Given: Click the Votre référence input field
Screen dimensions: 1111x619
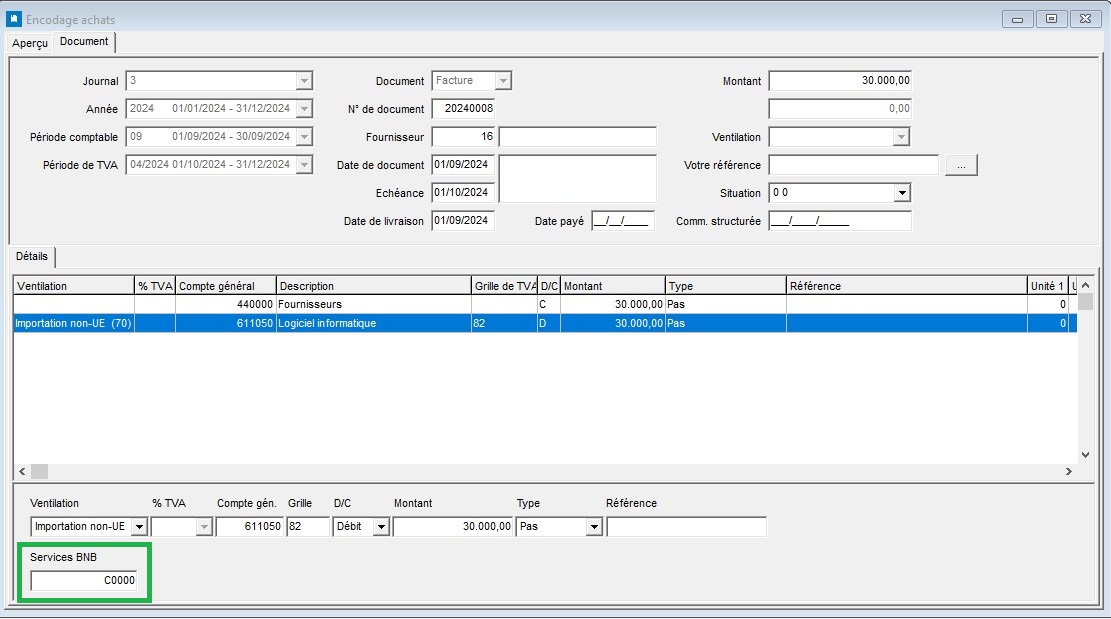Looking at the screenshot, I should point(853,165).
